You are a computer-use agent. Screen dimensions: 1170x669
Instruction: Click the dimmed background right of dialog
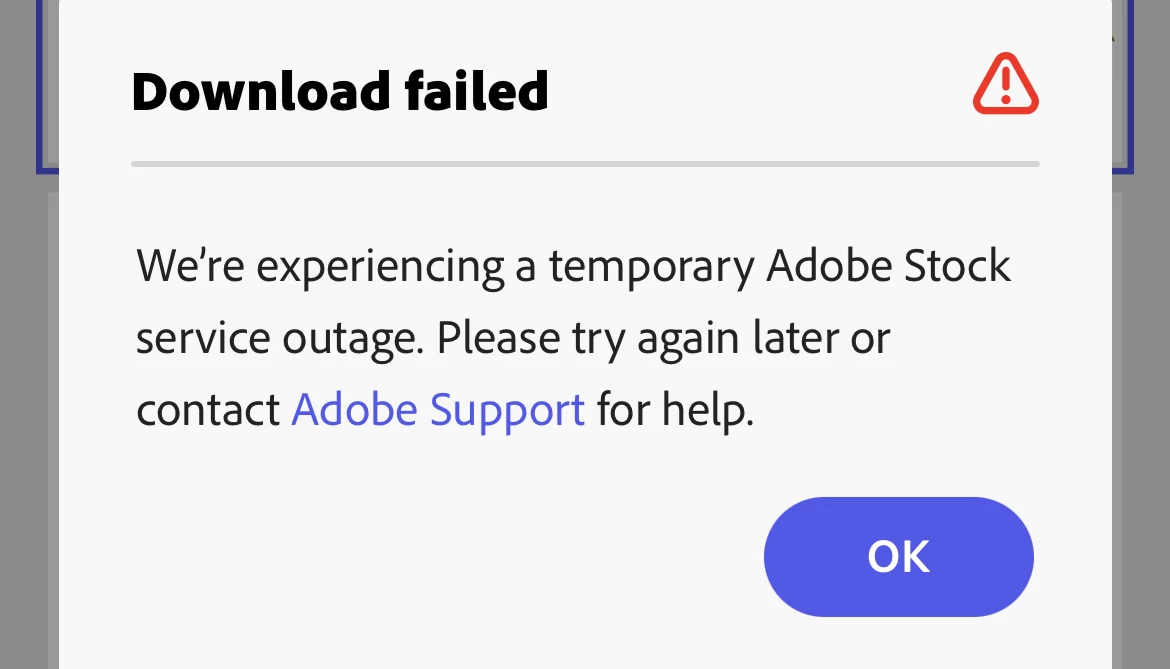click(x=1142, y=400)
